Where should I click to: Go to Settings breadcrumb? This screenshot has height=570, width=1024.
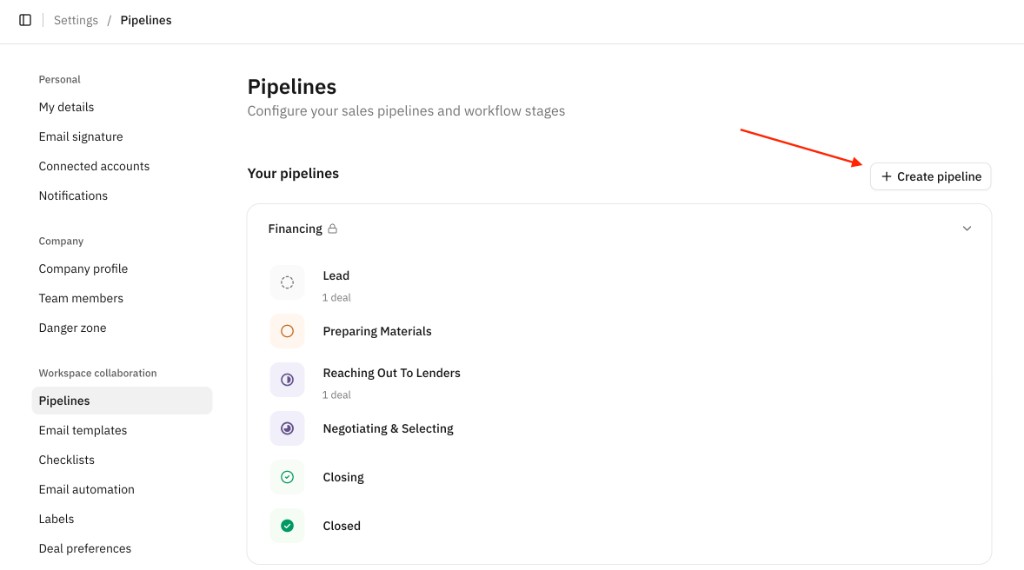(x=76, y=20)
